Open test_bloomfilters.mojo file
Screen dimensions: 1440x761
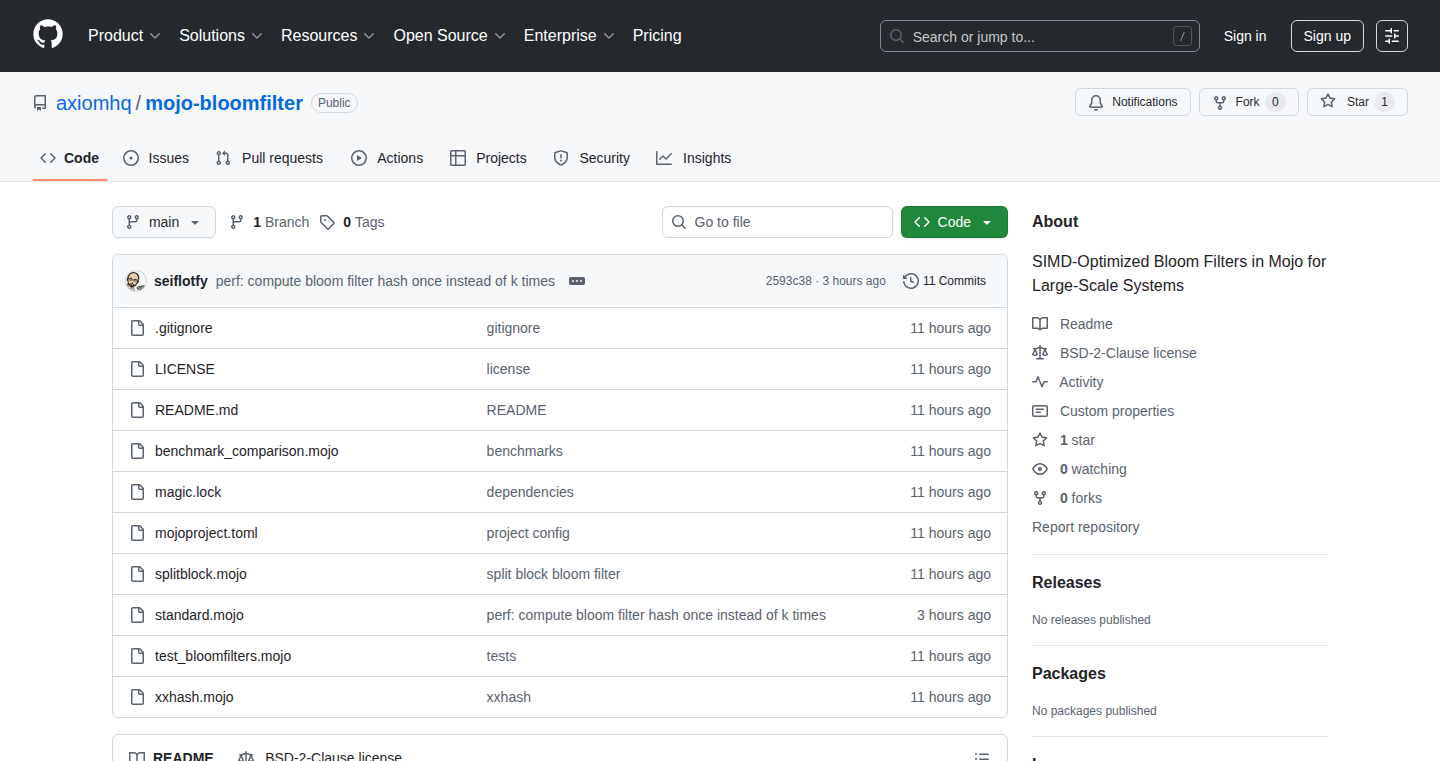pos(223,656)
